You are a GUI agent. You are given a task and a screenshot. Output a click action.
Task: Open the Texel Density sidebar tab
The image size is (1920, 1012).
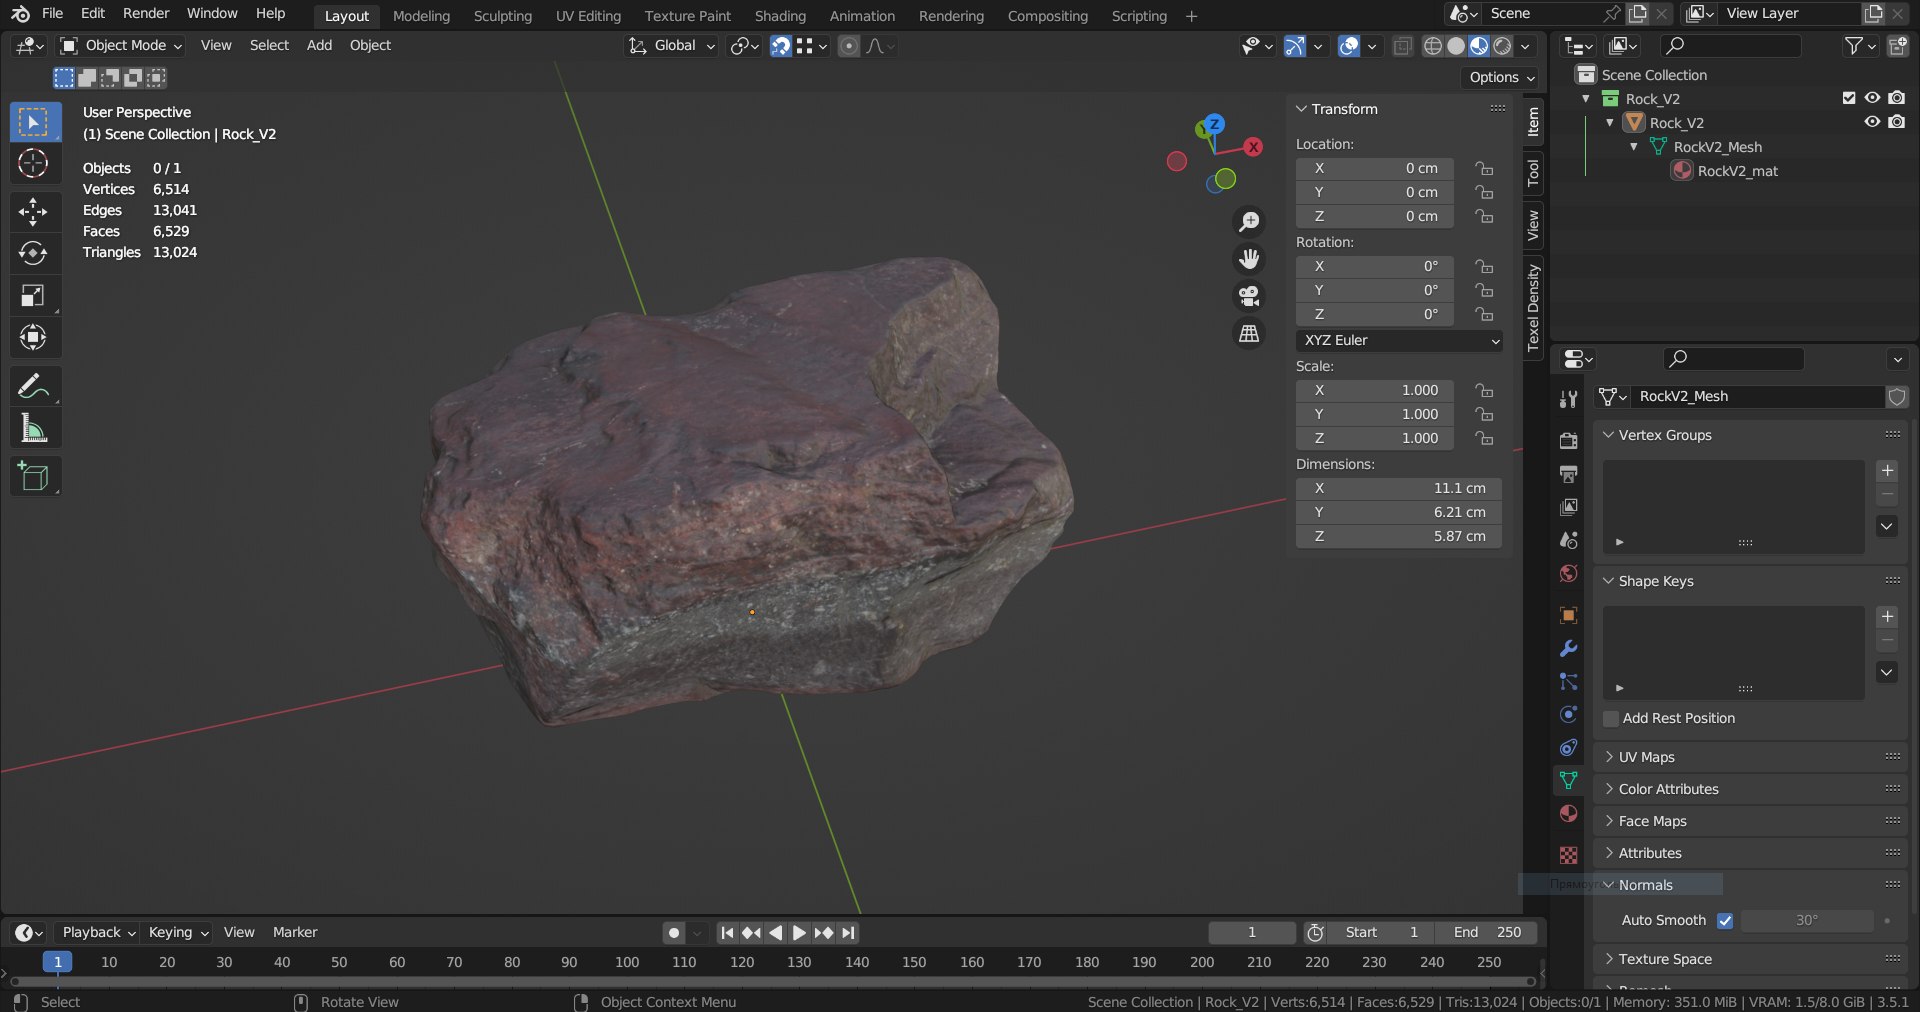pos(1533,308)
